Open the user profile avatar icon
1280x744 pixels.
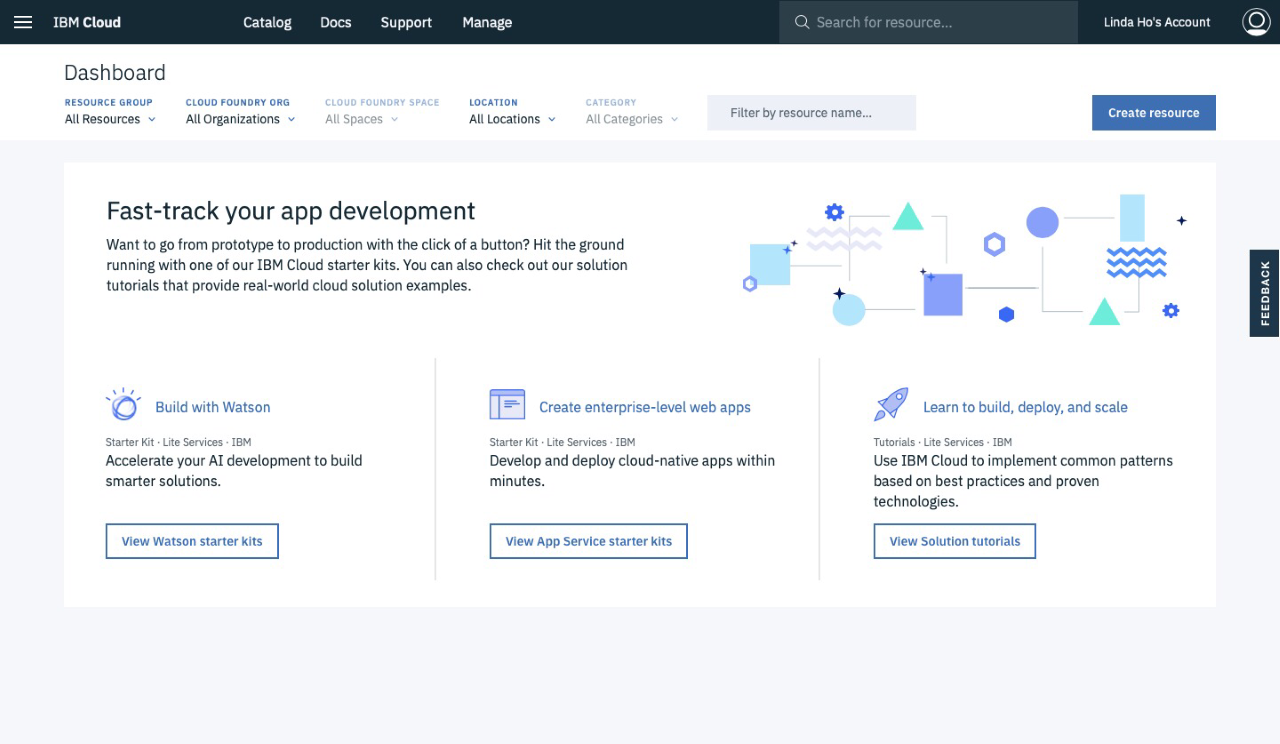[x=1256, y=22]
